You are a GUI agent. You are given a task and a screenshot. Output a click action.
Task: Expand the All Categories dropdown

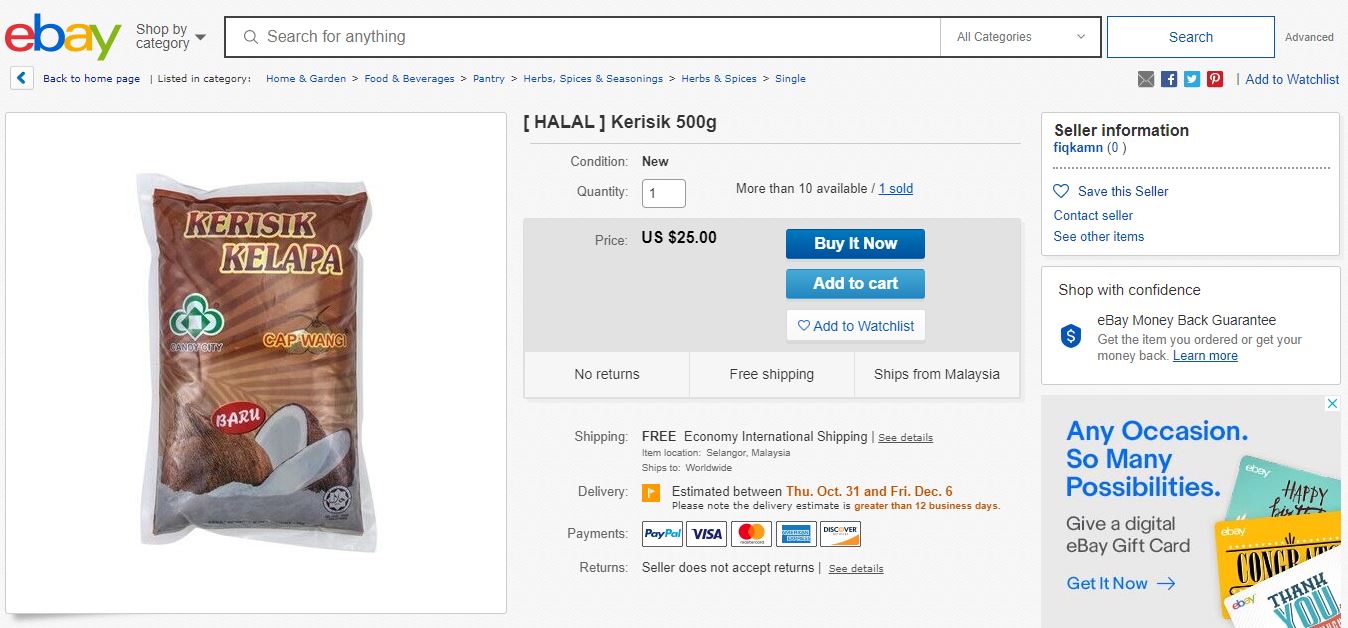[1020, 37]
